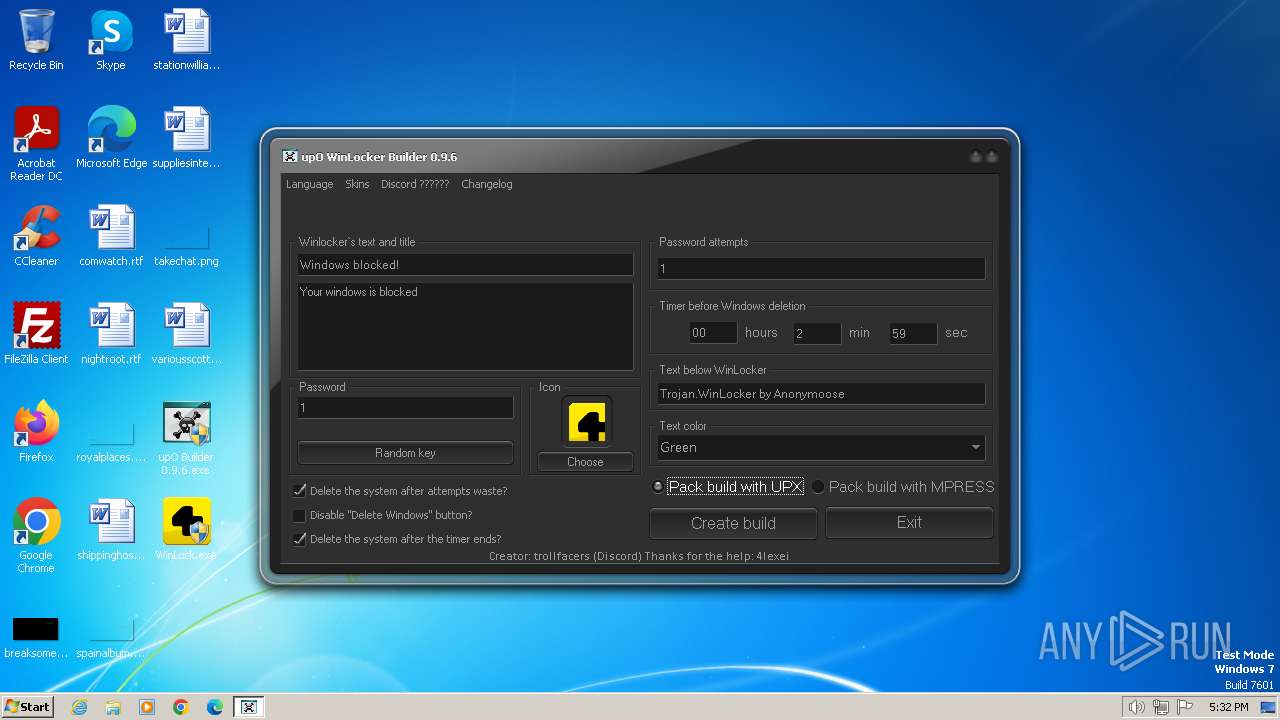Select the suppliesinte Word document icon
This screenshot has height=720, width=1280.
tap(186, 138)
